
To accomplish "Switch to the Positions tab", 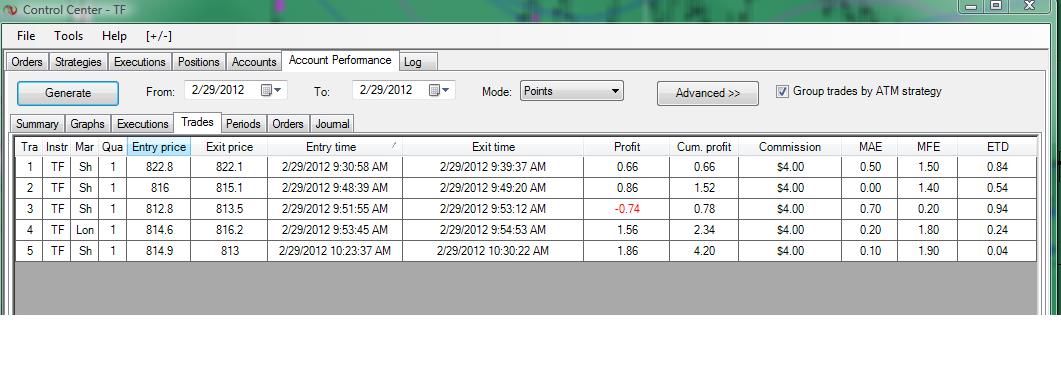I will coord(198,62).
